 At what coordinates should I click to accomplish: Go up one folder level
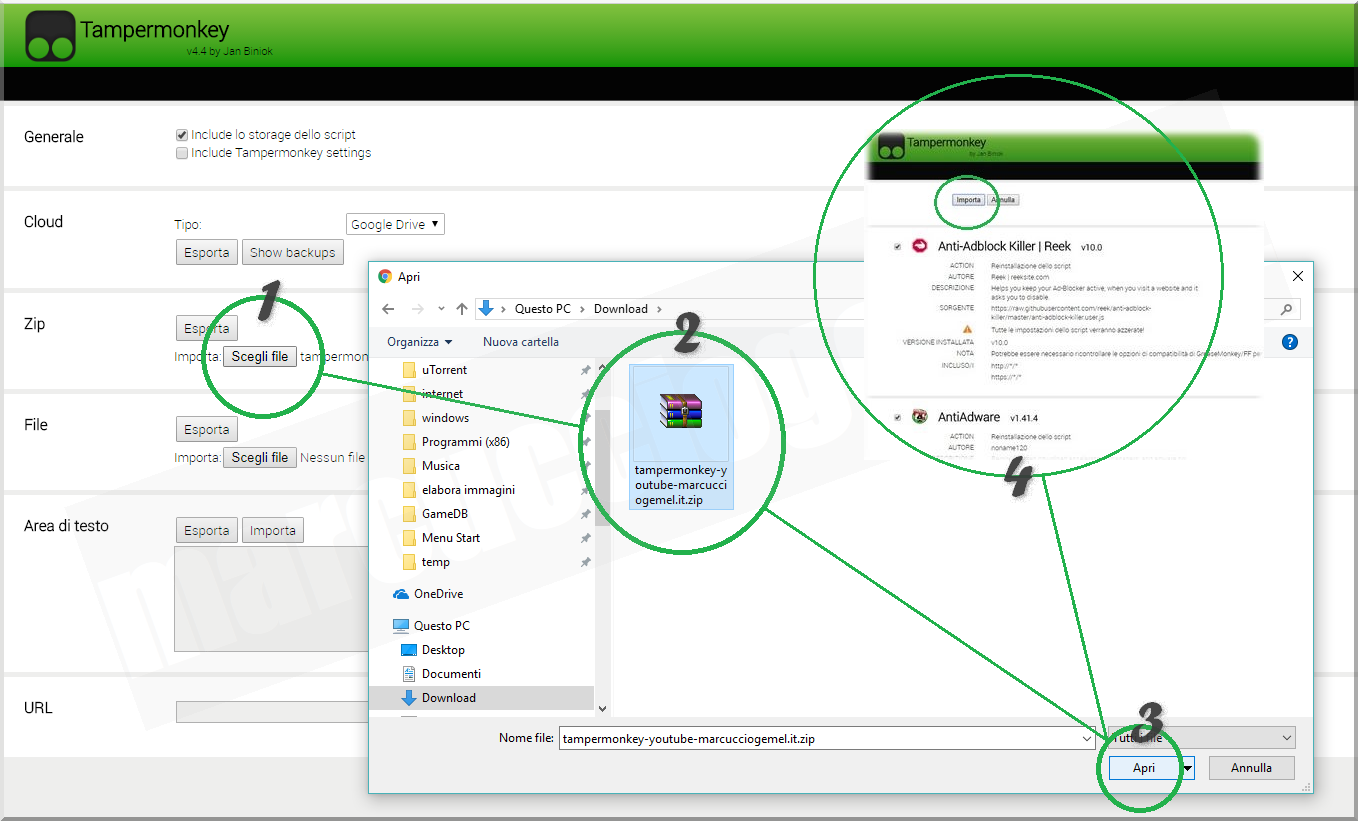pyautogui.click(x=461, y=309)
